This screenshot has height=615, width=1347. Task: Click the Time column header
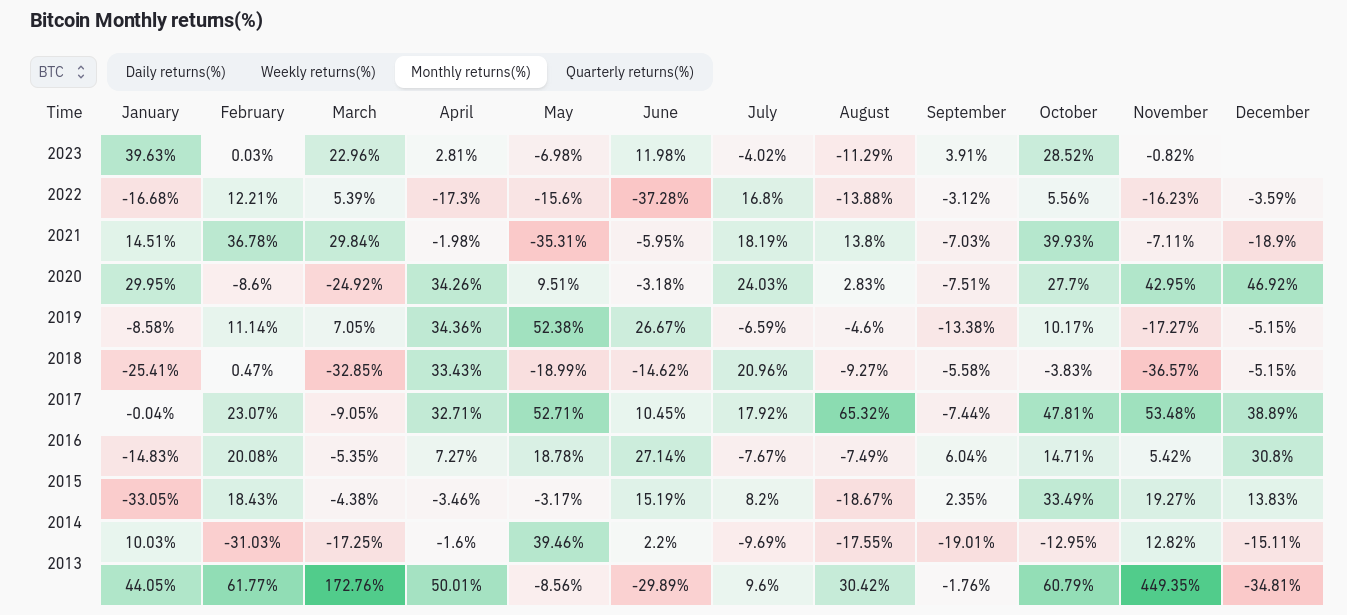click(64, 112)
